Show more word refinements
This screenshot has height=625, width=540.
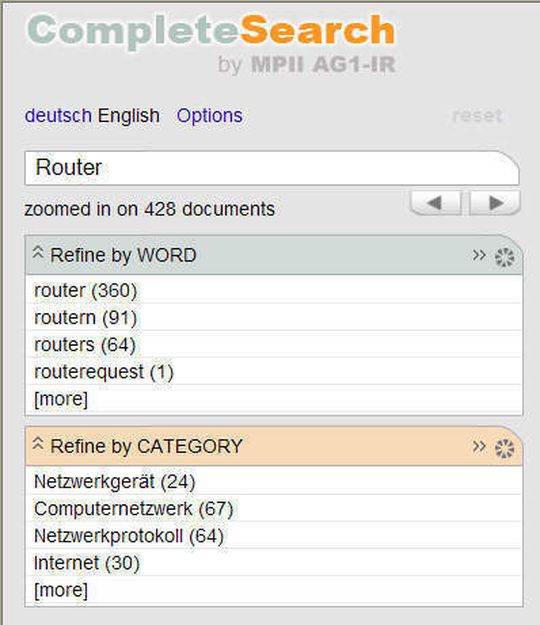[x=61, y=399]
